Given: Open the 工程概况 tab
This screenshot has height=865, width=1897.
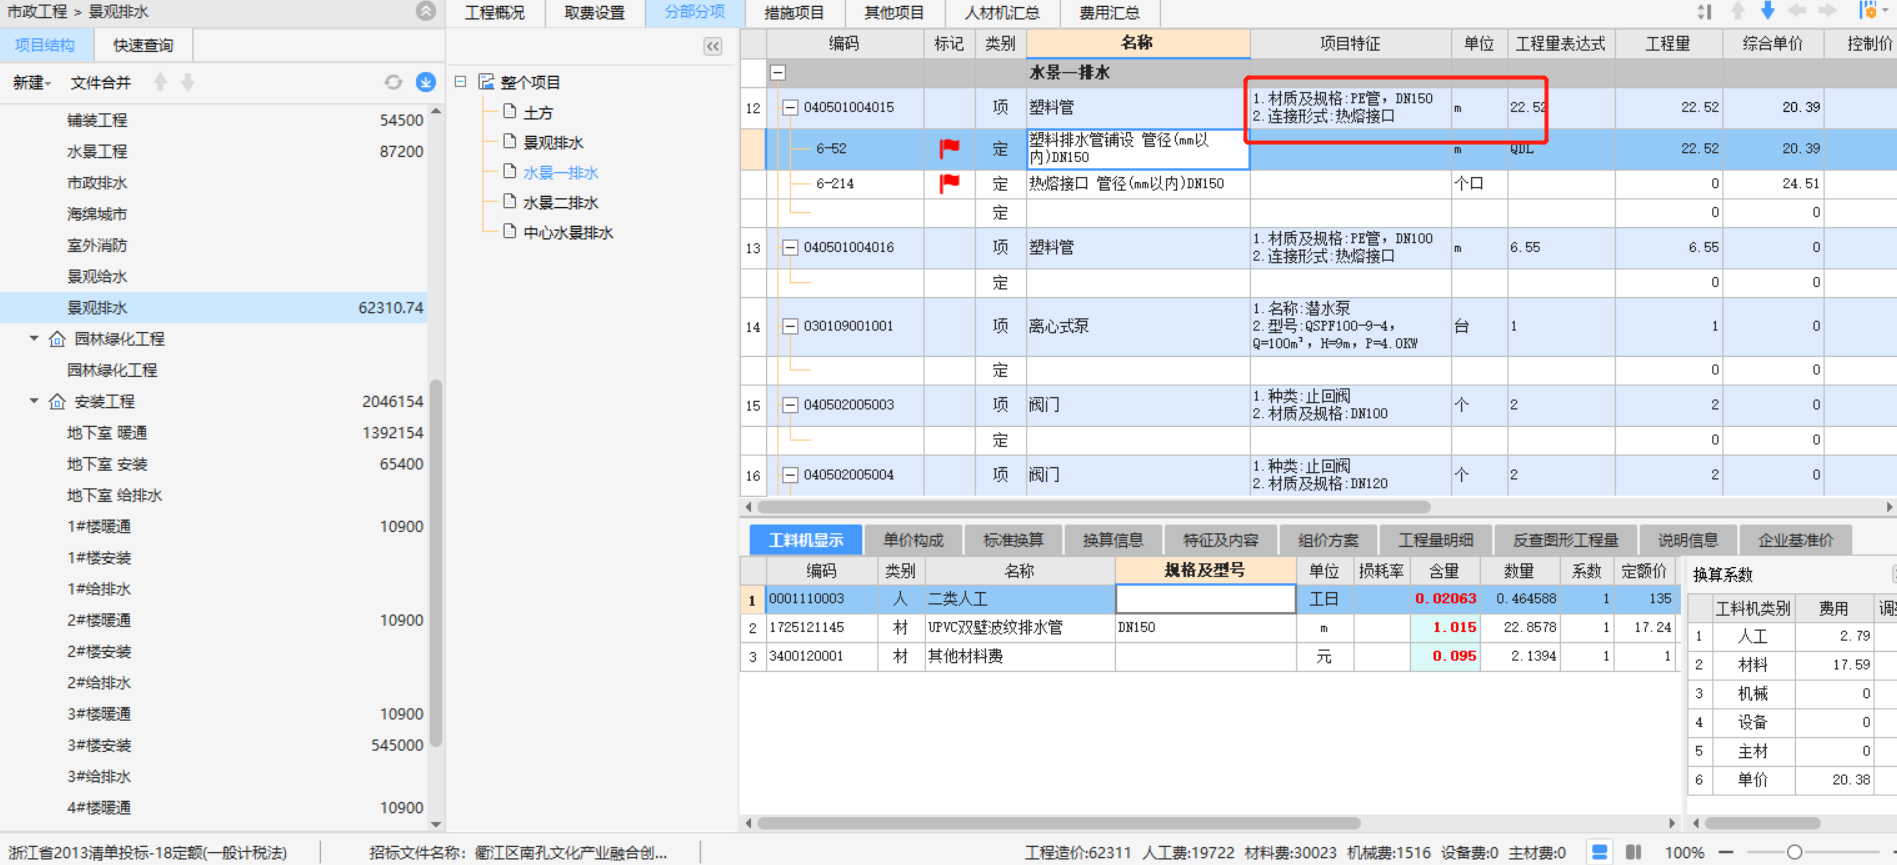Looking at the screenshot, I should click(495, 12).
